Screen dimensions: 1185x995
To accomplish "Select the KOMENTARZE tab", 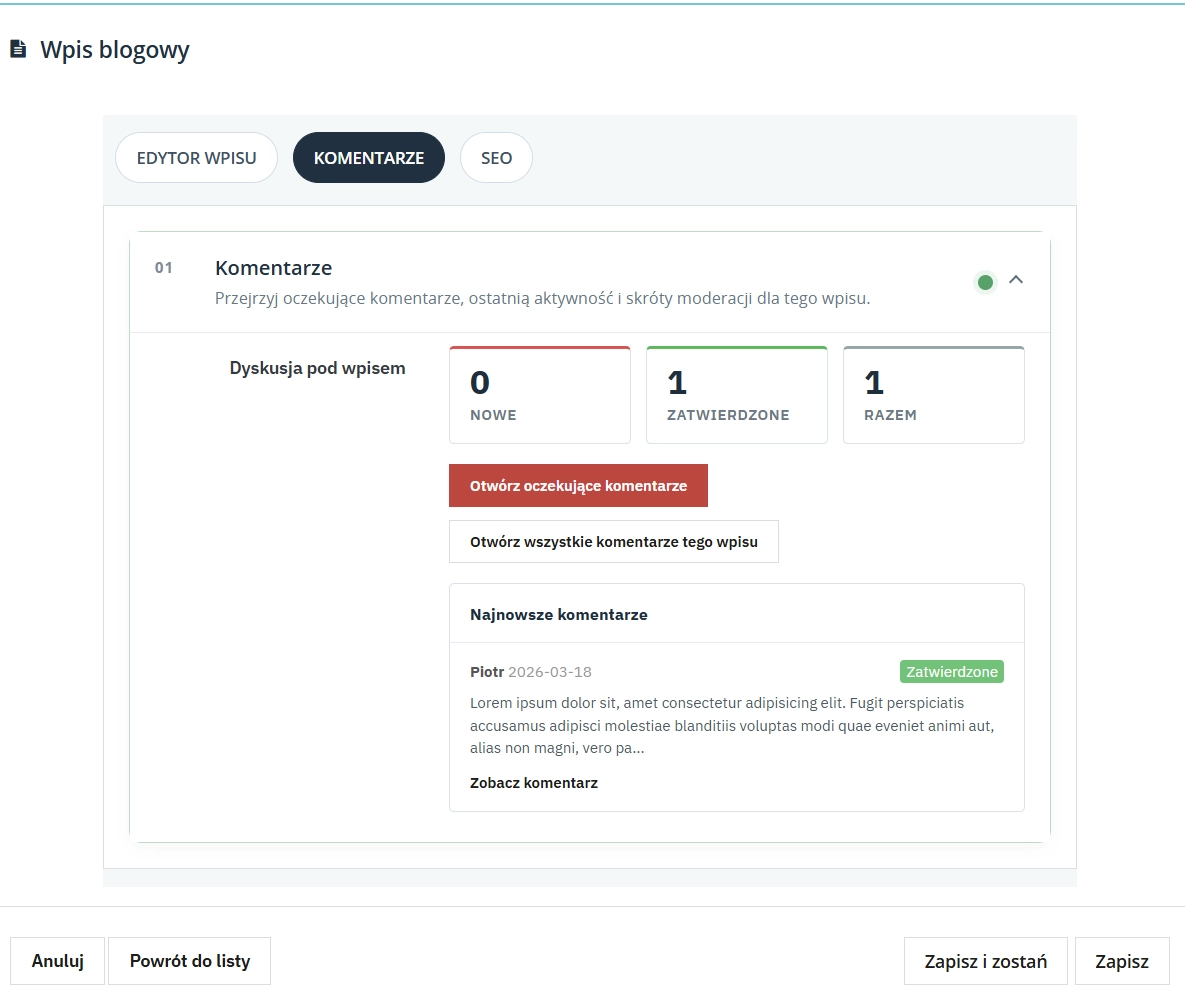I will (x=368, y=157).
